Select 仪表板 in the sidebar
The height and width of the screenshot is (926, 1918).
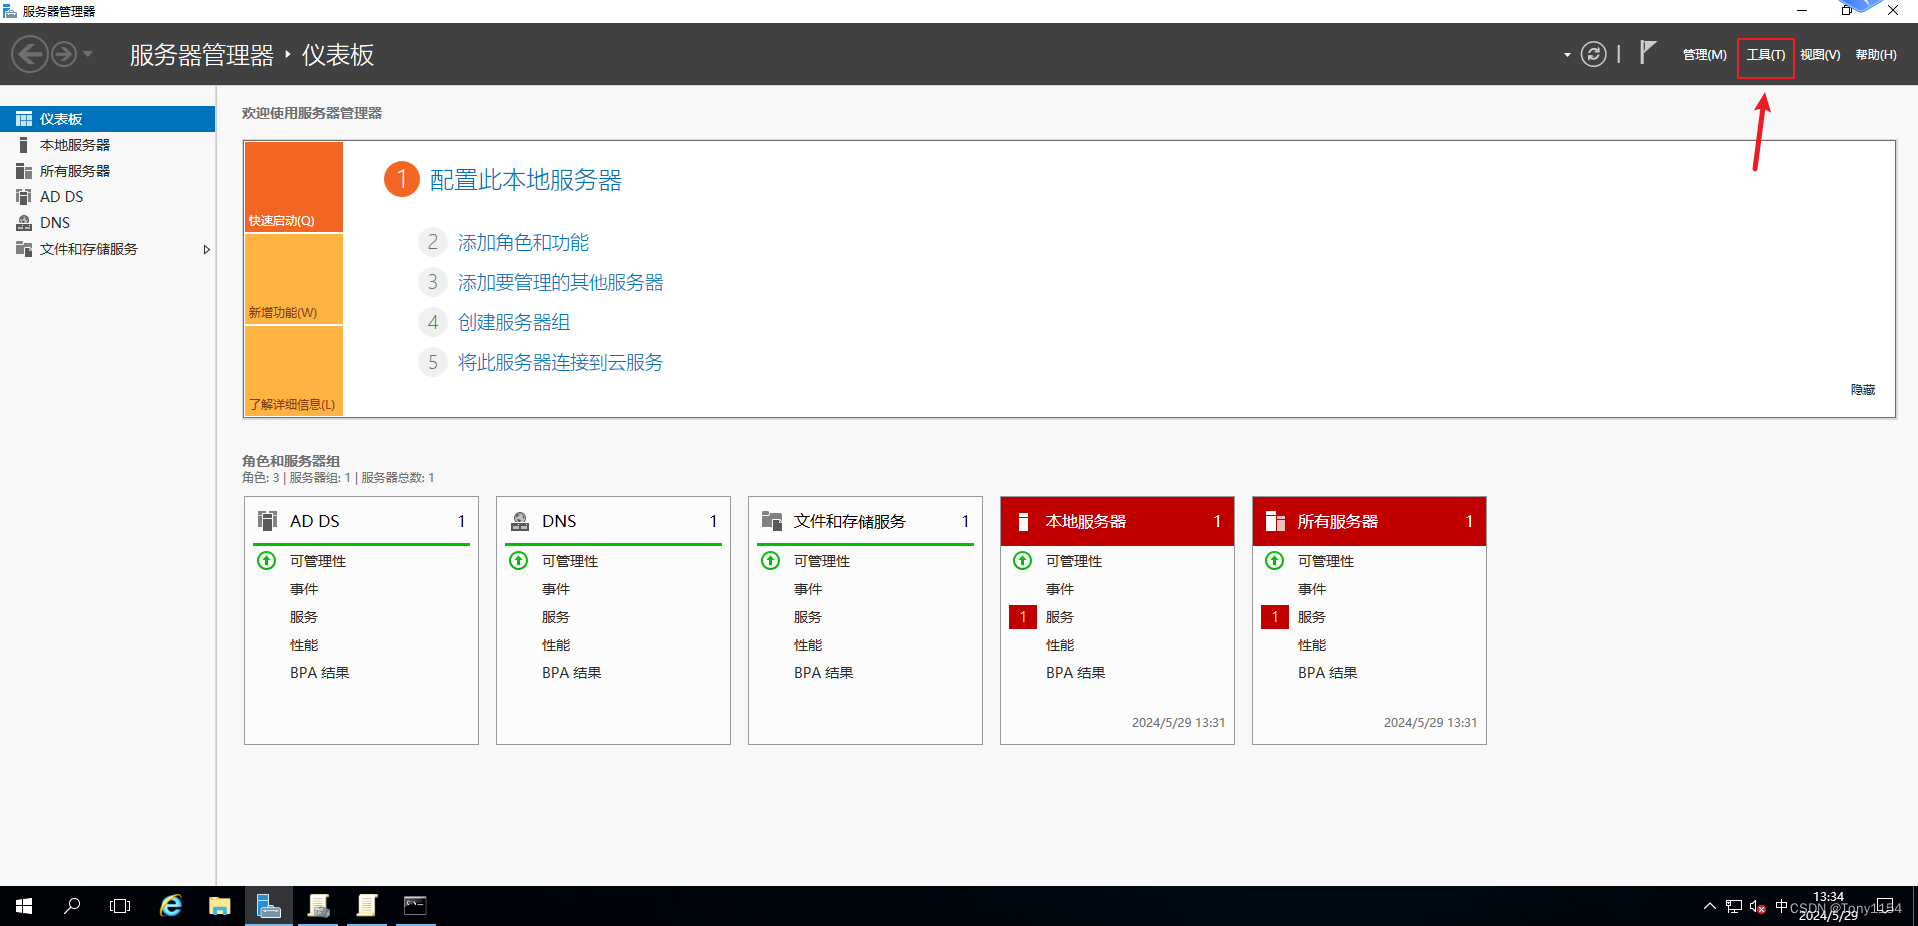(107, 119)
